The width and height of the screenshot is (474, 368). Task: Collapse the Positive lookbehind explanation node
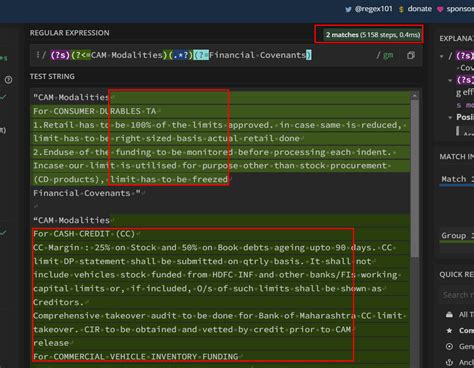[450, 117]
